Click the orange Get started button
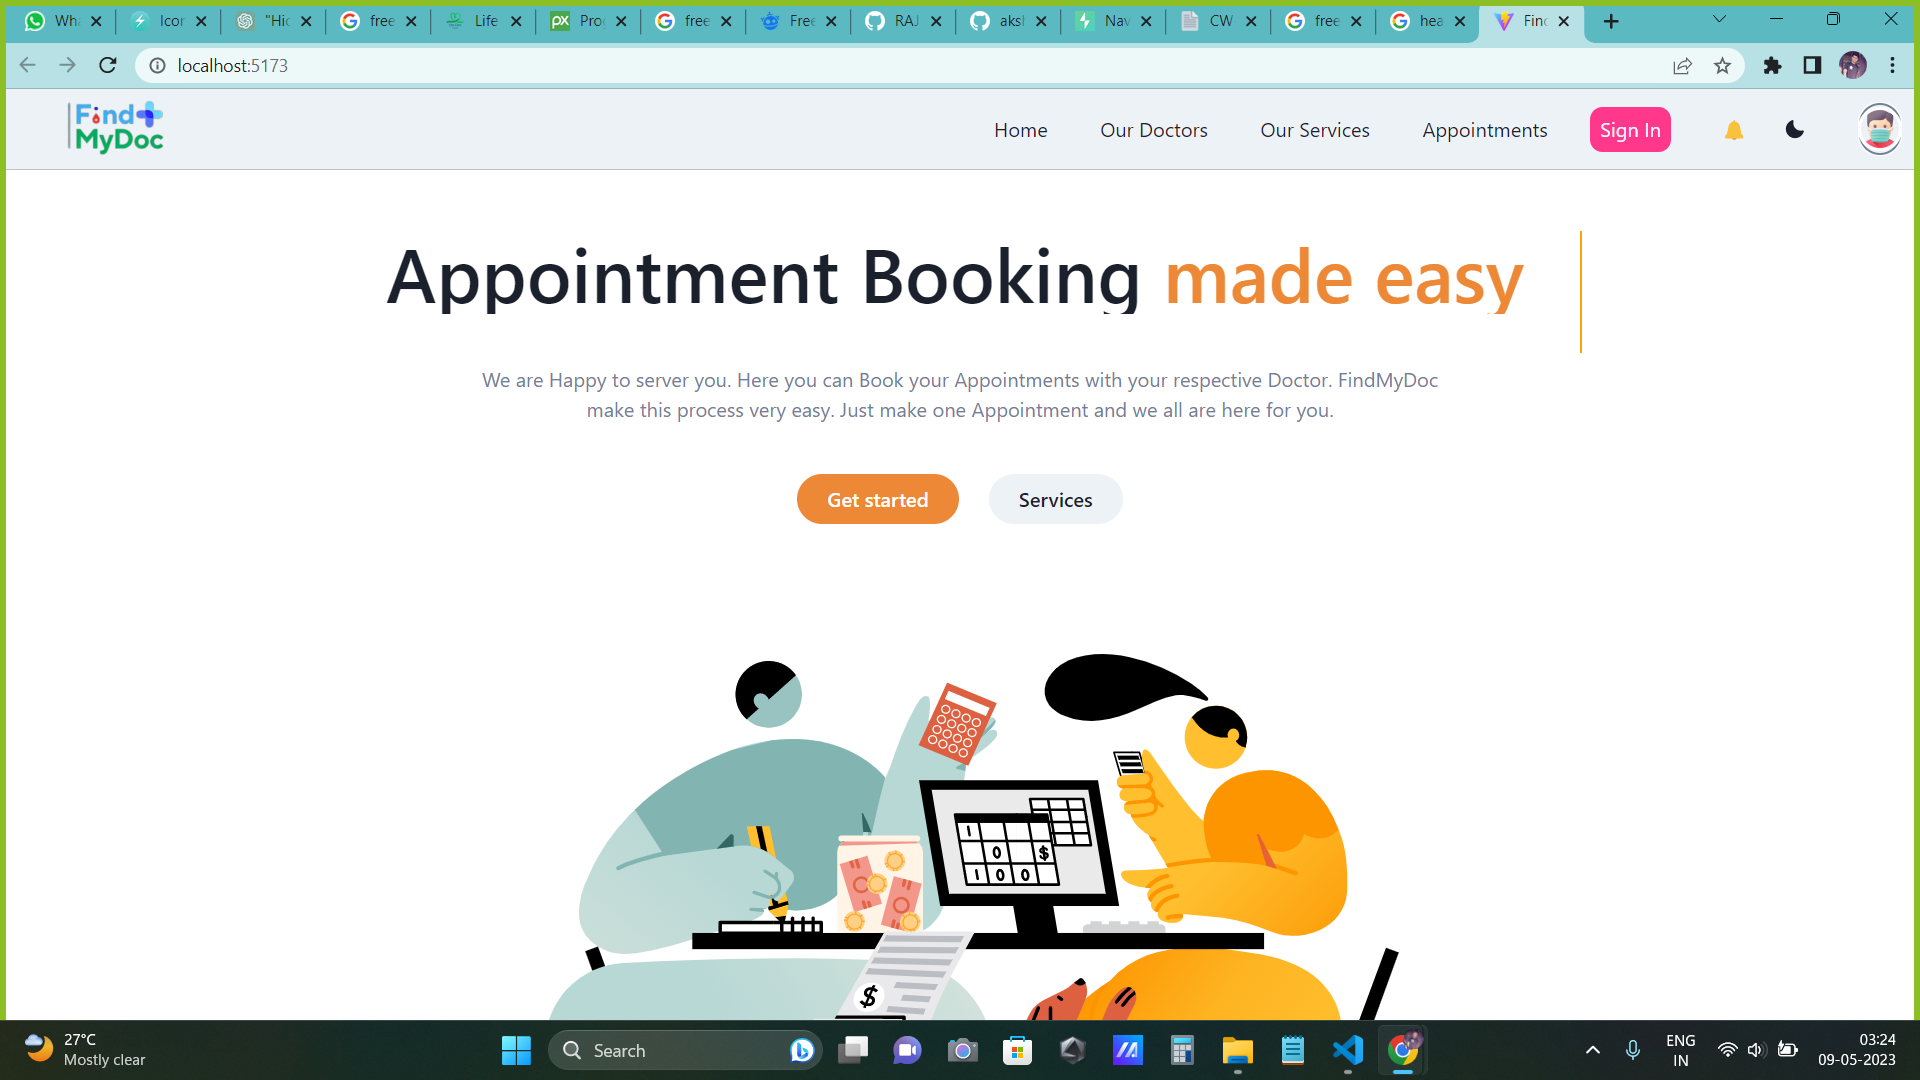Image resolution: width=1920 pixels, height=1080 pixels. [877, 500]
